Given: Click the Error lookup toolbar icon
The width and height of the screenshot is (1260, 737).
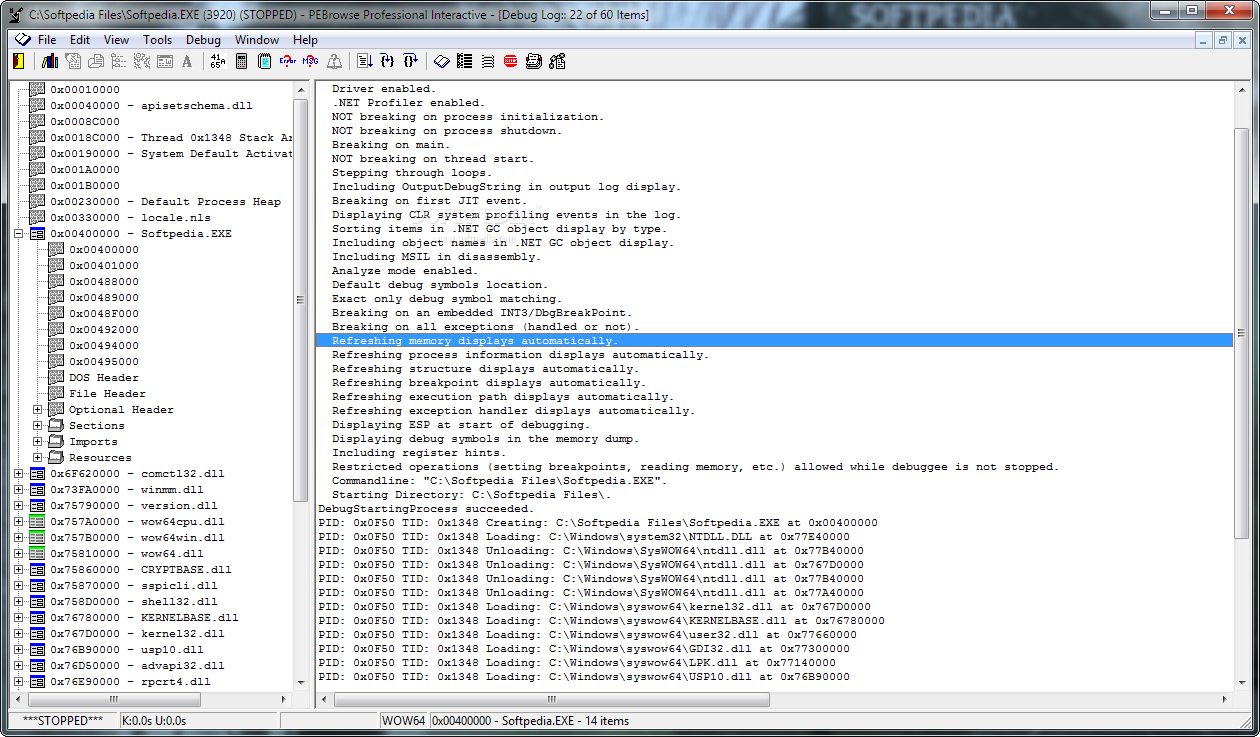Looking at the screenshot, I should click(x=288, y=61).
